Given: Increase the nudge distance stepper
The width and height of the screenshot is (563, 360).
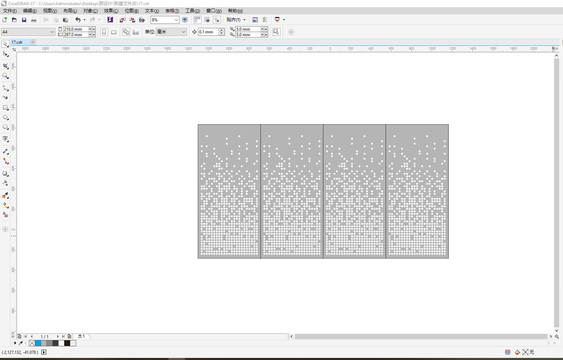Looking at the screenshot, I should coord(222,30).
